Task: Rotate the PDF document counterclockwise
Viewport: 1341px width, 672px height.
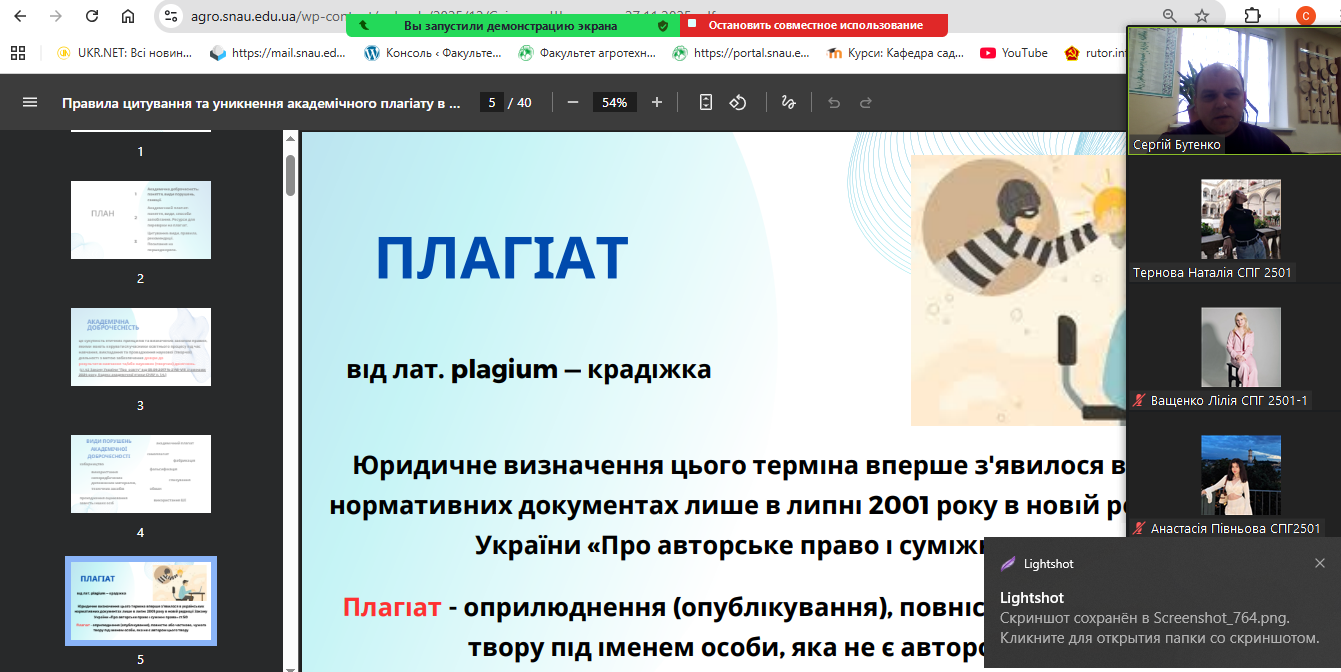Action: [x=738, y=102]
